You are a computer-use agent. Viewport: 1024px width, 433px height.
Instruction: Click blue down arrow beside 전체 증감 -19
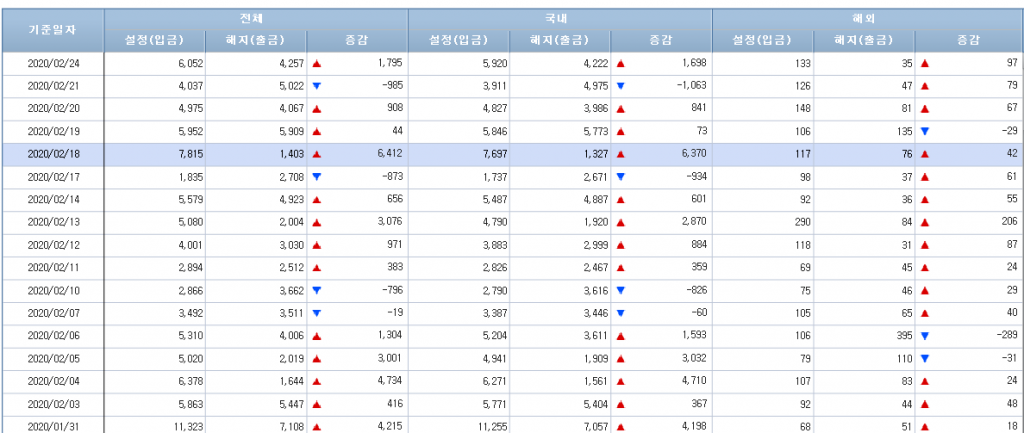pos(317,313)
